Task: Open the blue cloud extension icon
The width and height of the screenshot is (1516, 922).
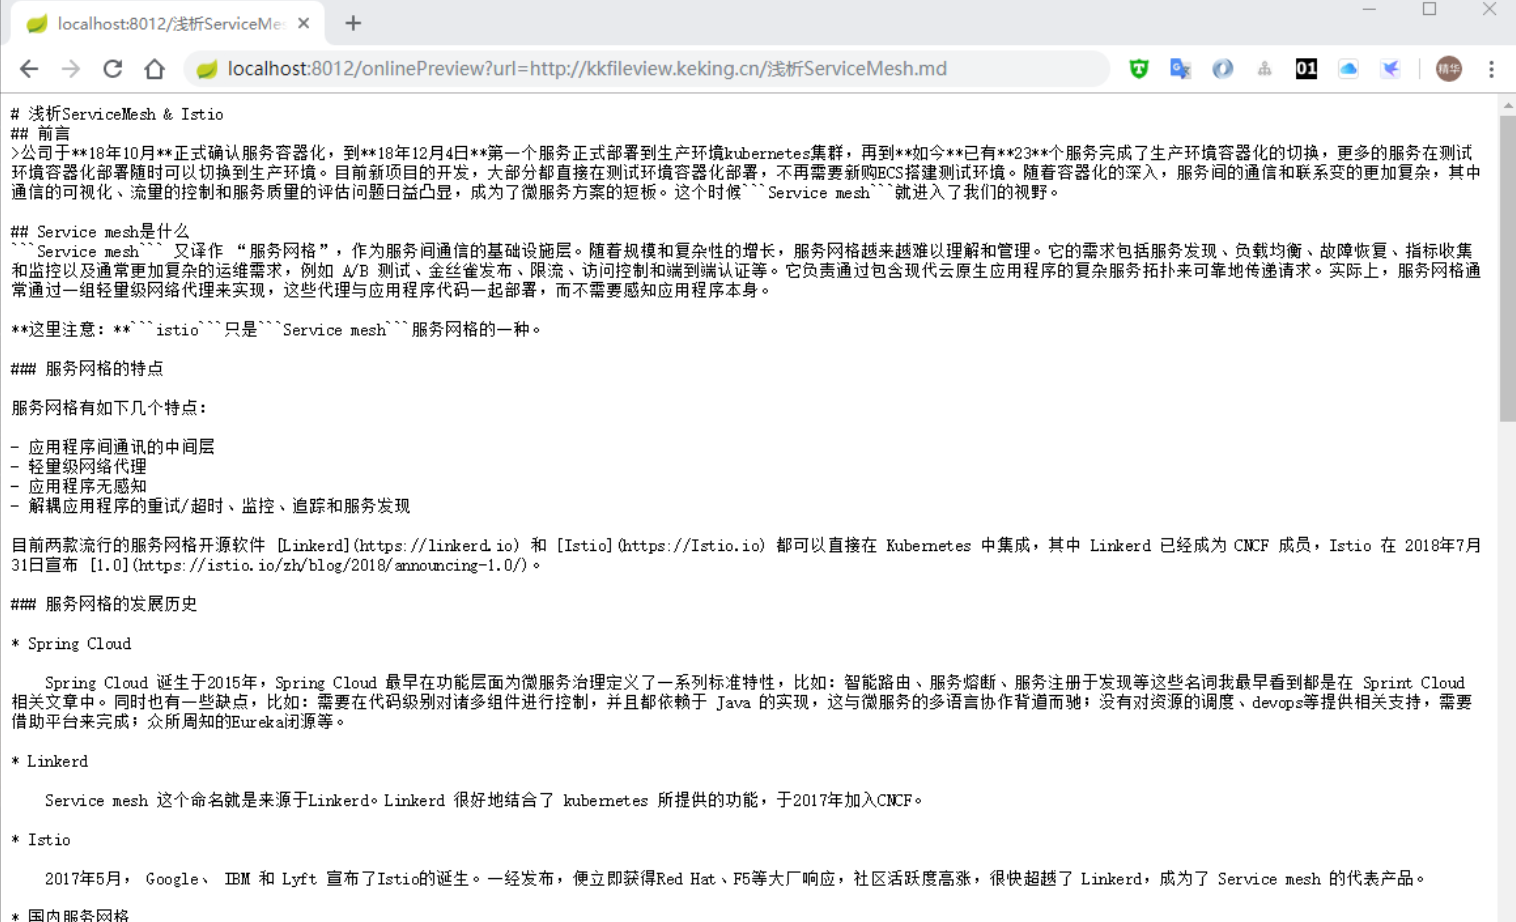Action: [1348, 69]
